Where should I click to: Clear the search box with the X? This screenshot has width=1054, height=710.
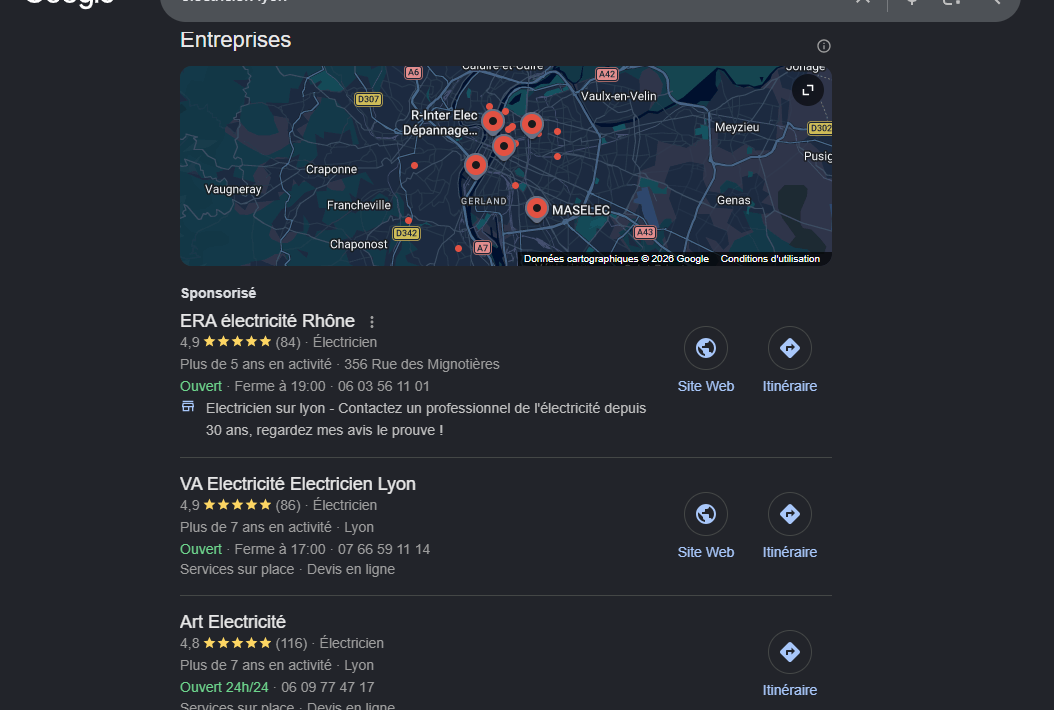(862, 1)
